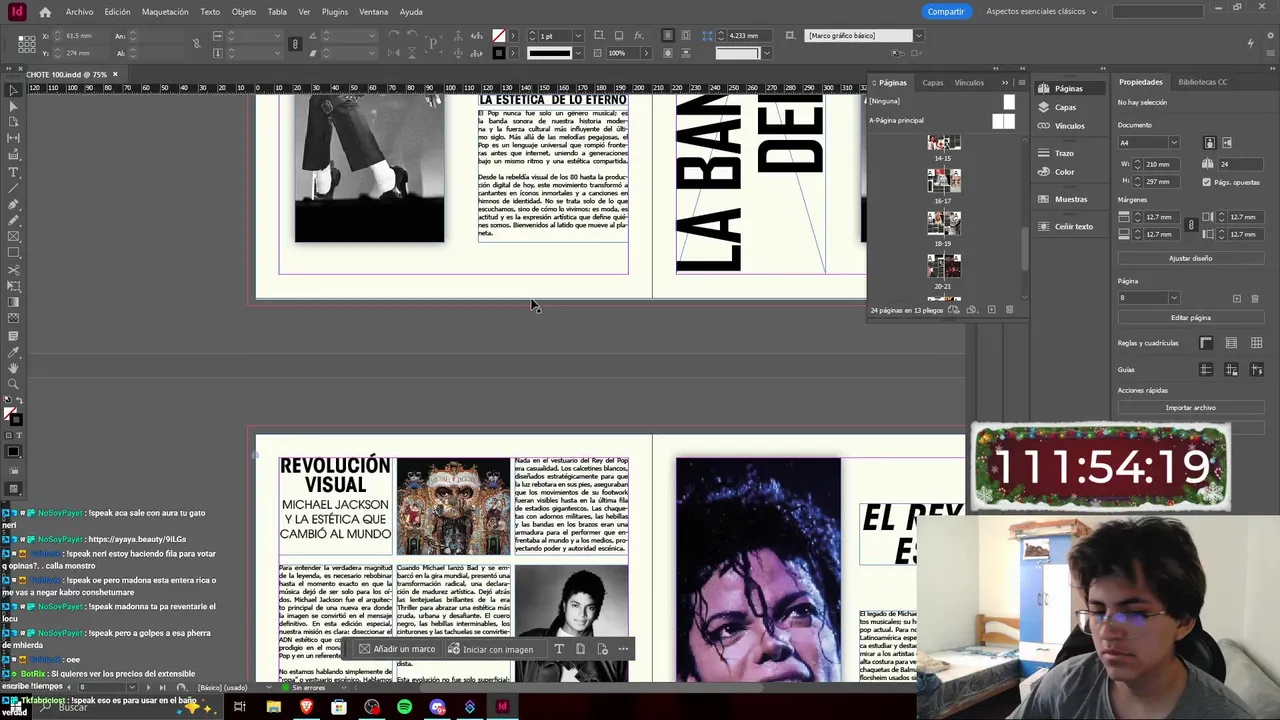Click Añadir un marco button

pos(397,649)
